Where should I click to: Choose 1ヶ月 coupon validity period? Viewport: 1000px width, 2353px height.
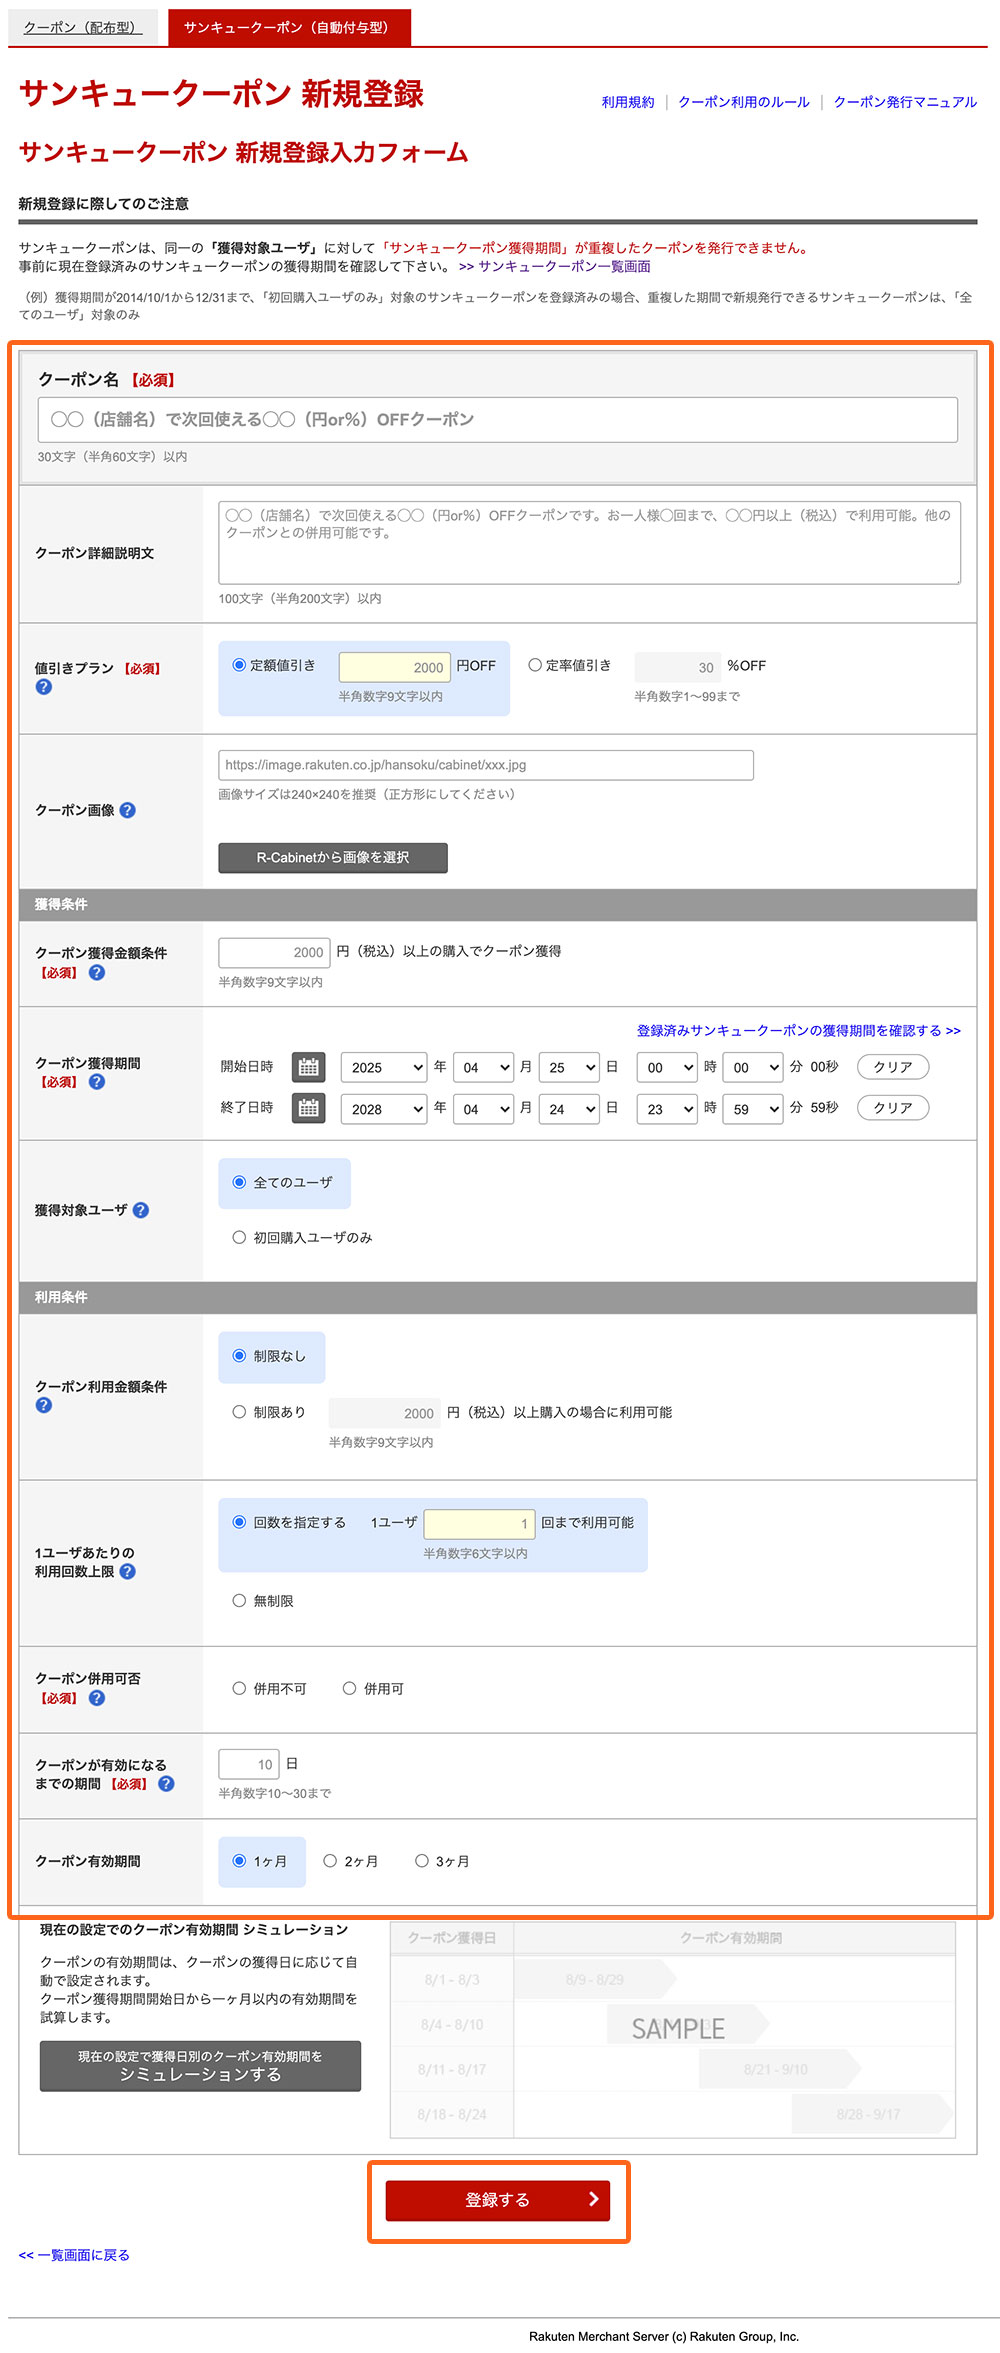pos(239,1861)
